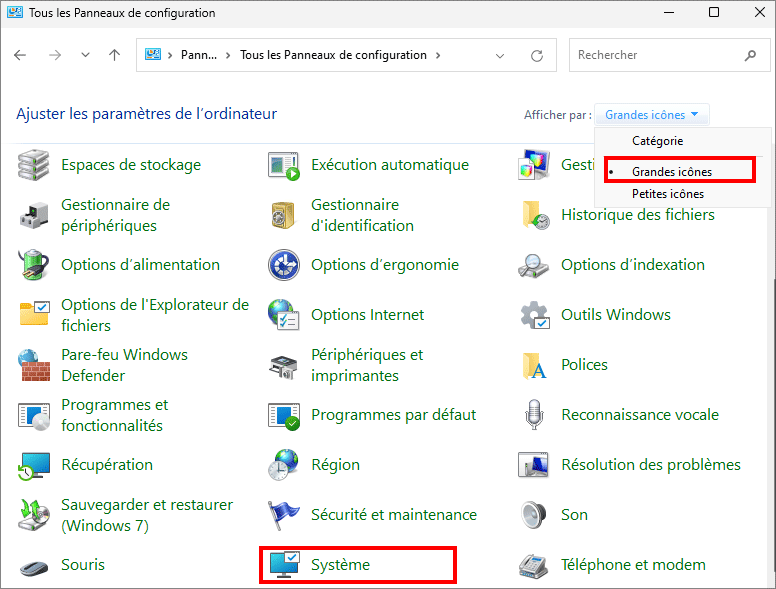Image resolution: width=776 pixels, height=589 pixels.
Task: Open 'Reconnaissance vocale' link
Action: [640, 415]
